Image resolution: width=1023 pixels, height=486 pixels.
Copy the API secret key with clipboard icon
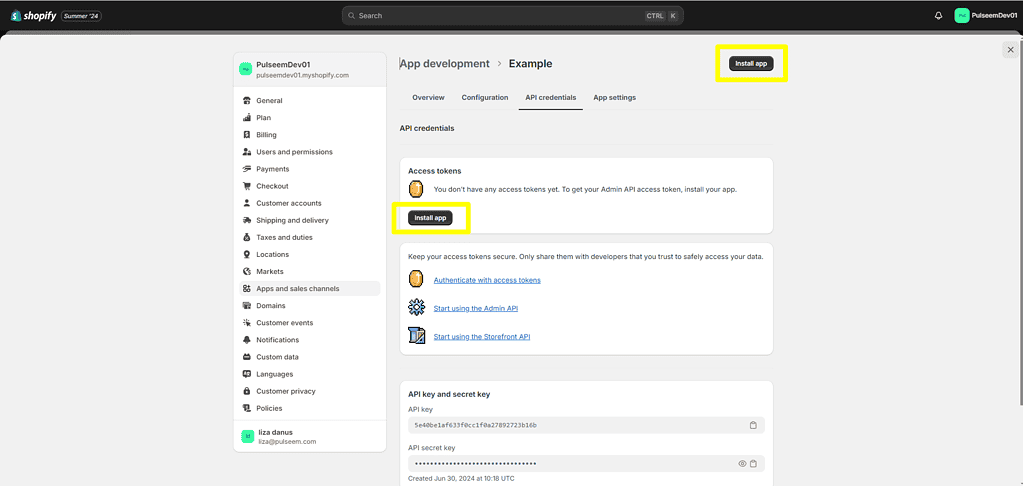753,464
